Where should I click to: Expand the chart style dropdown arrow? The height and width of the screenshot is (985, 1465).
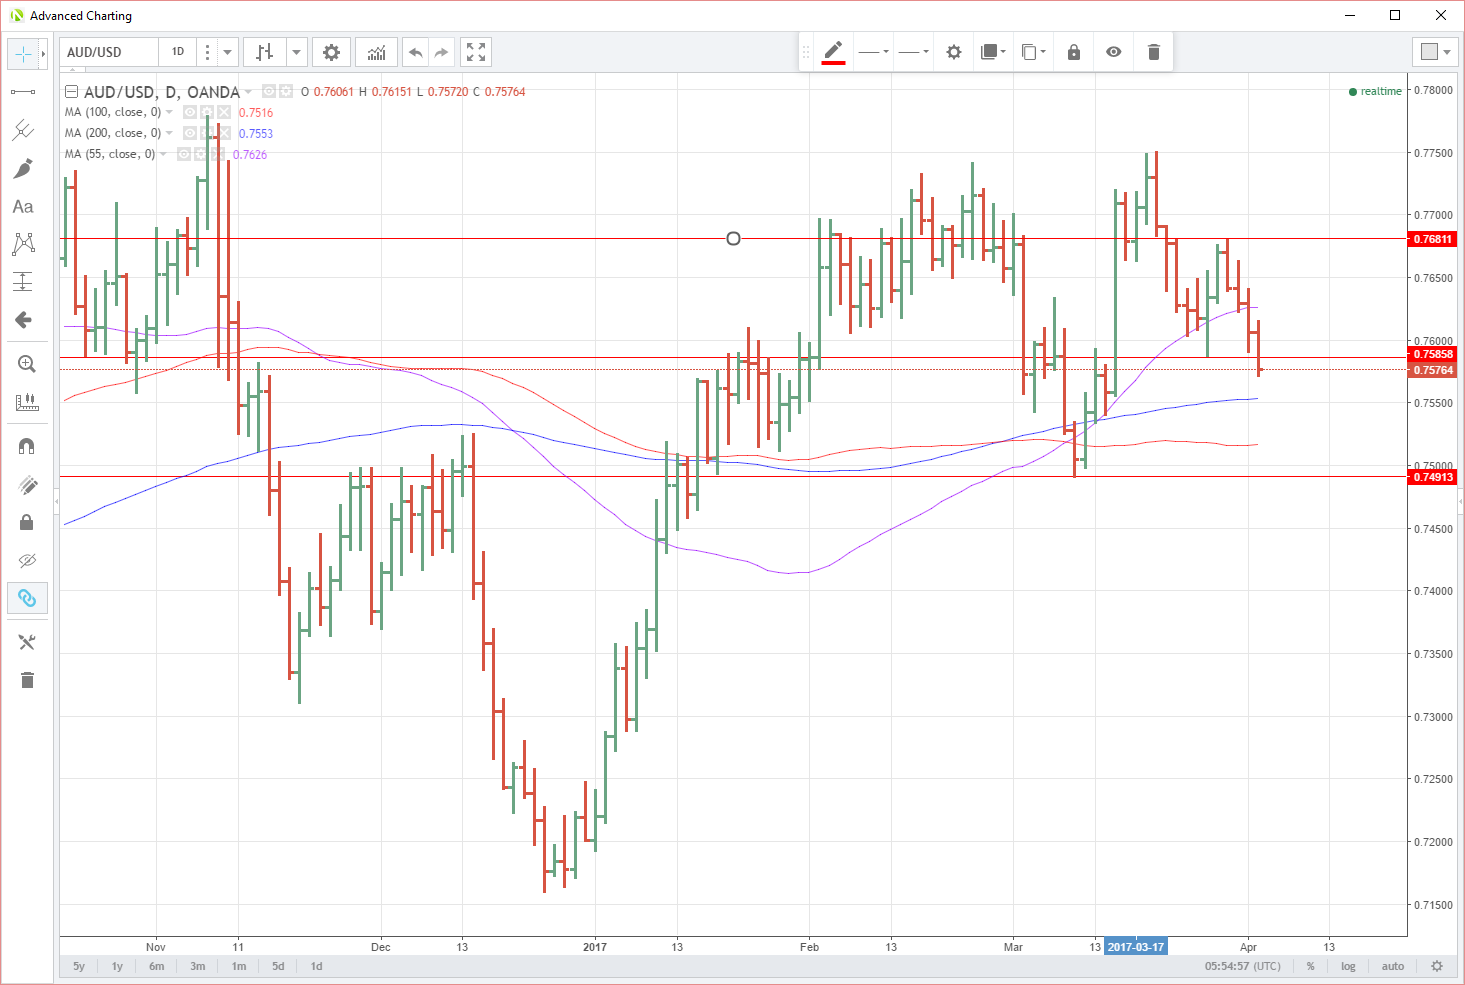click(296, 52)
